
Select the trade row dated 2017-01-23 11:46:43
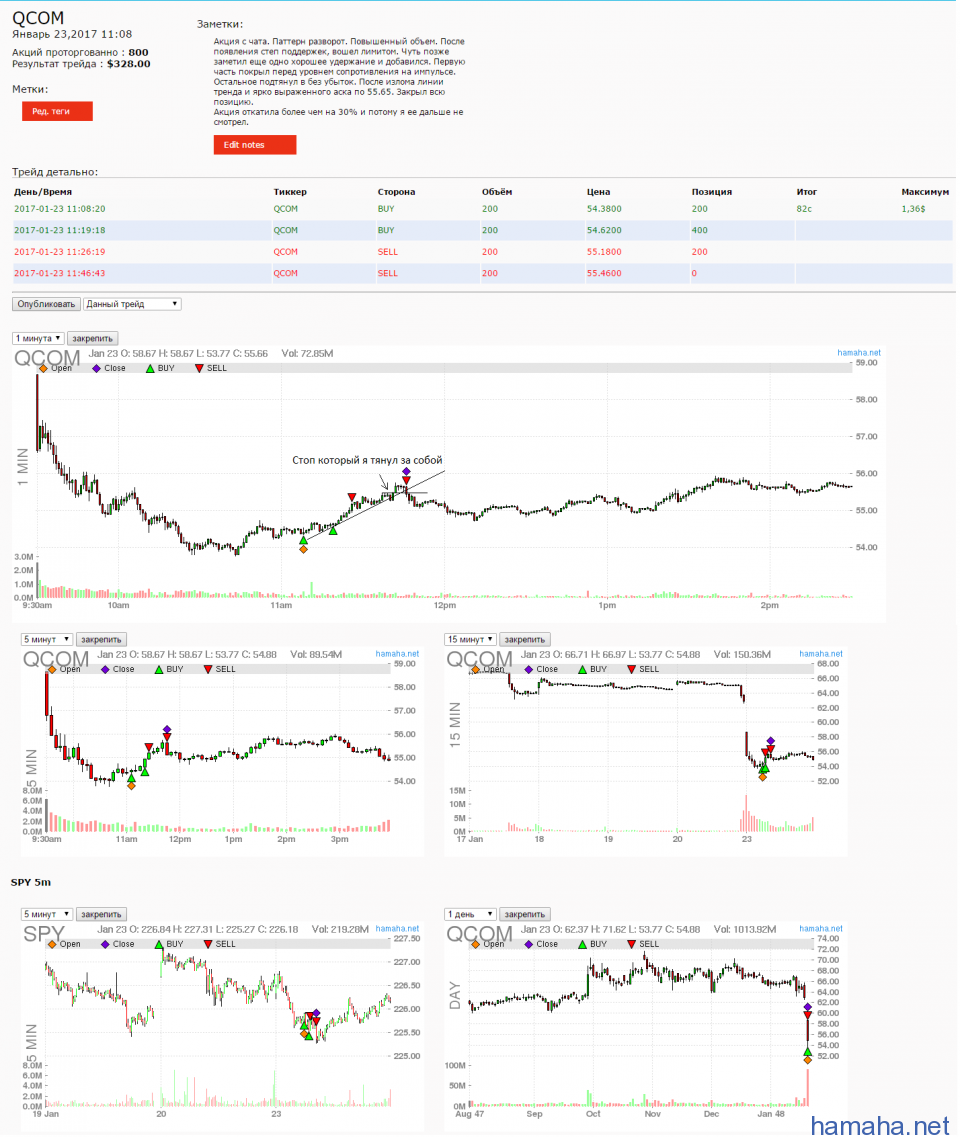click(482, 273)
